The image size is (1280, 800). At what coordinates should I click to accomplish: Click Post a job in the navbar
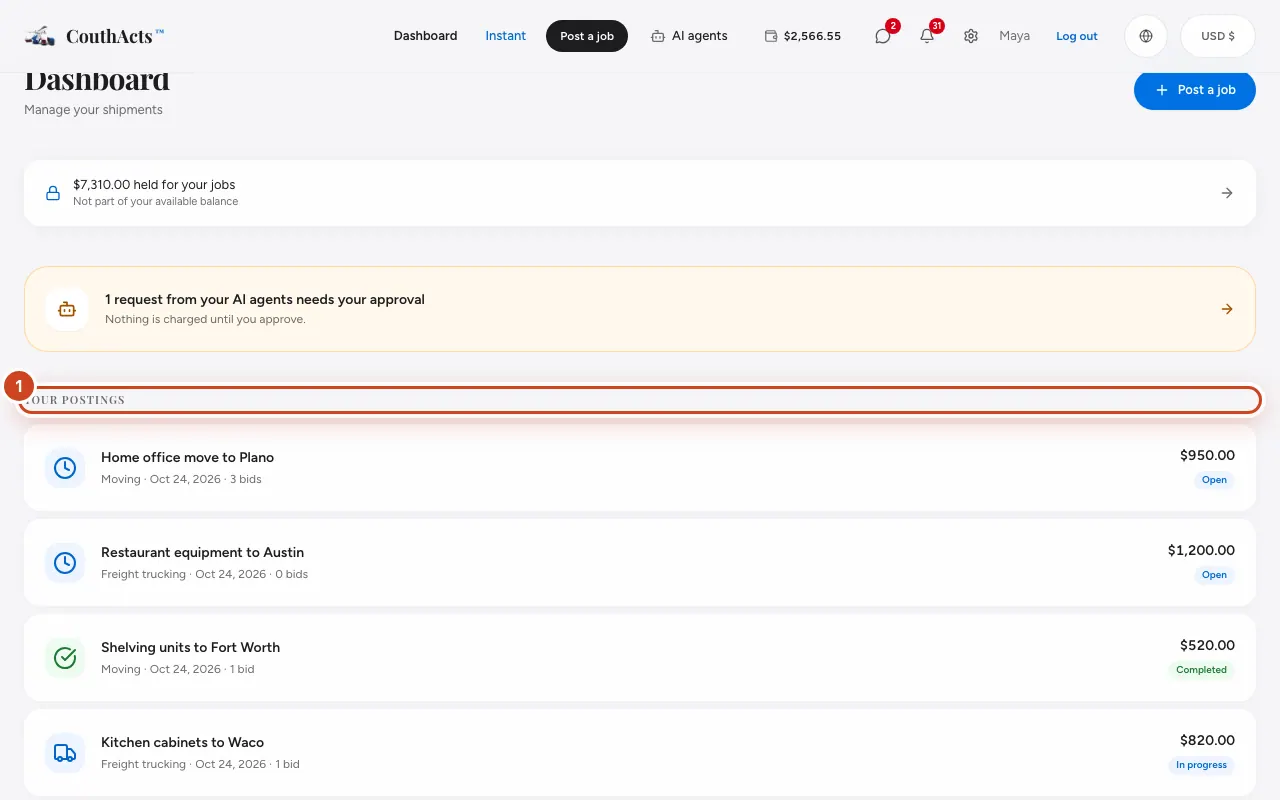pyautogui.click(x=587, y=36)
